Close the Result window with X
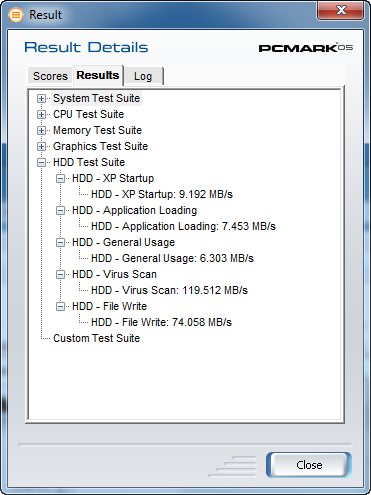 (x=340, y=11)
